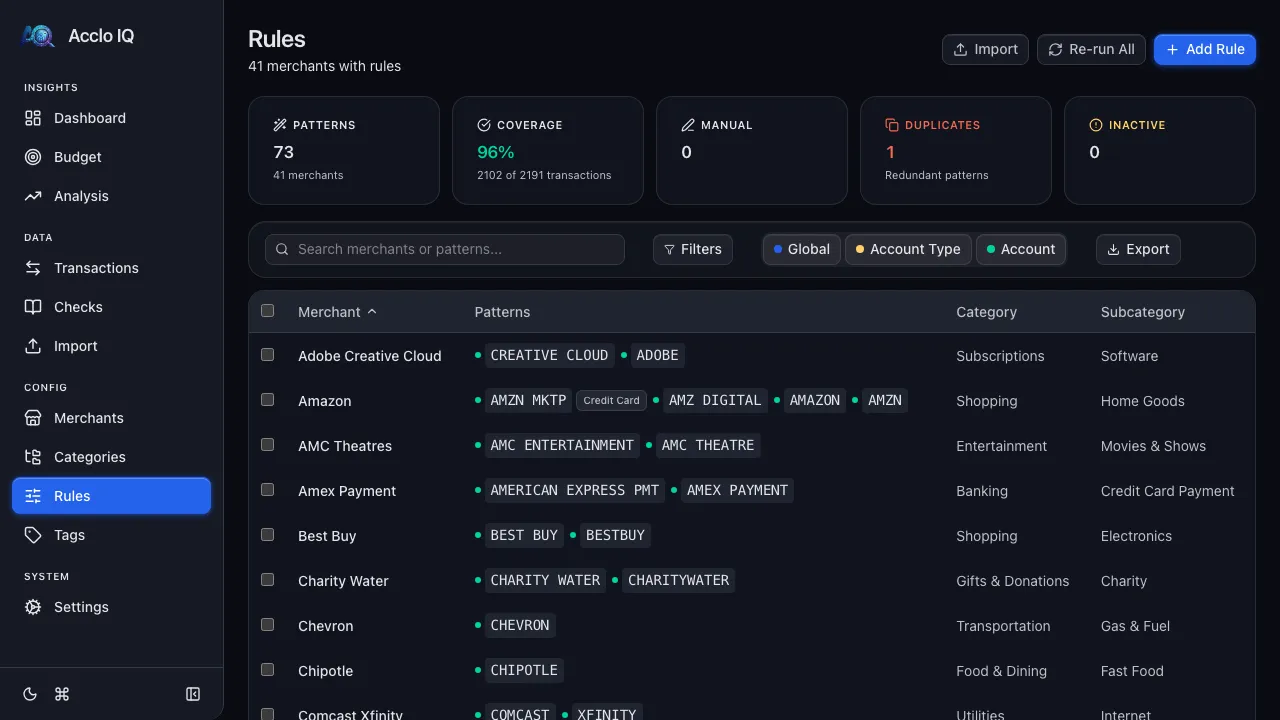Open Checks page

point(111,307)
